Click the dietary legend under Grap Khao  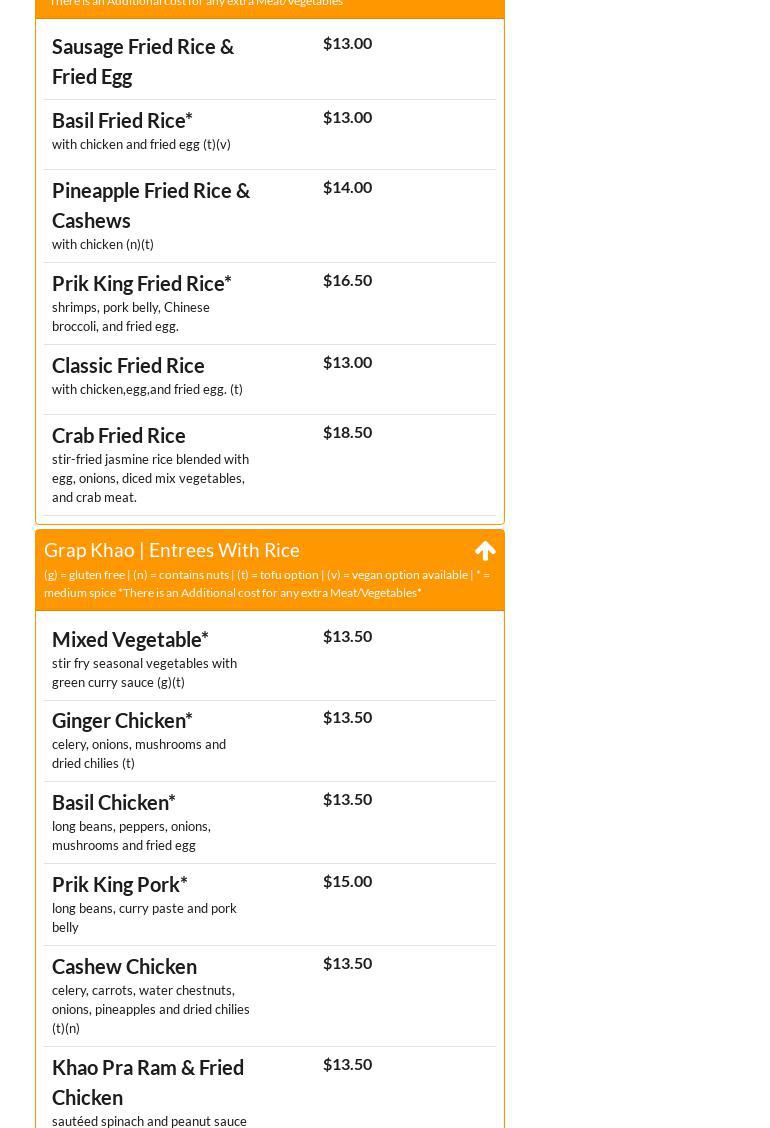coord(266,583)
